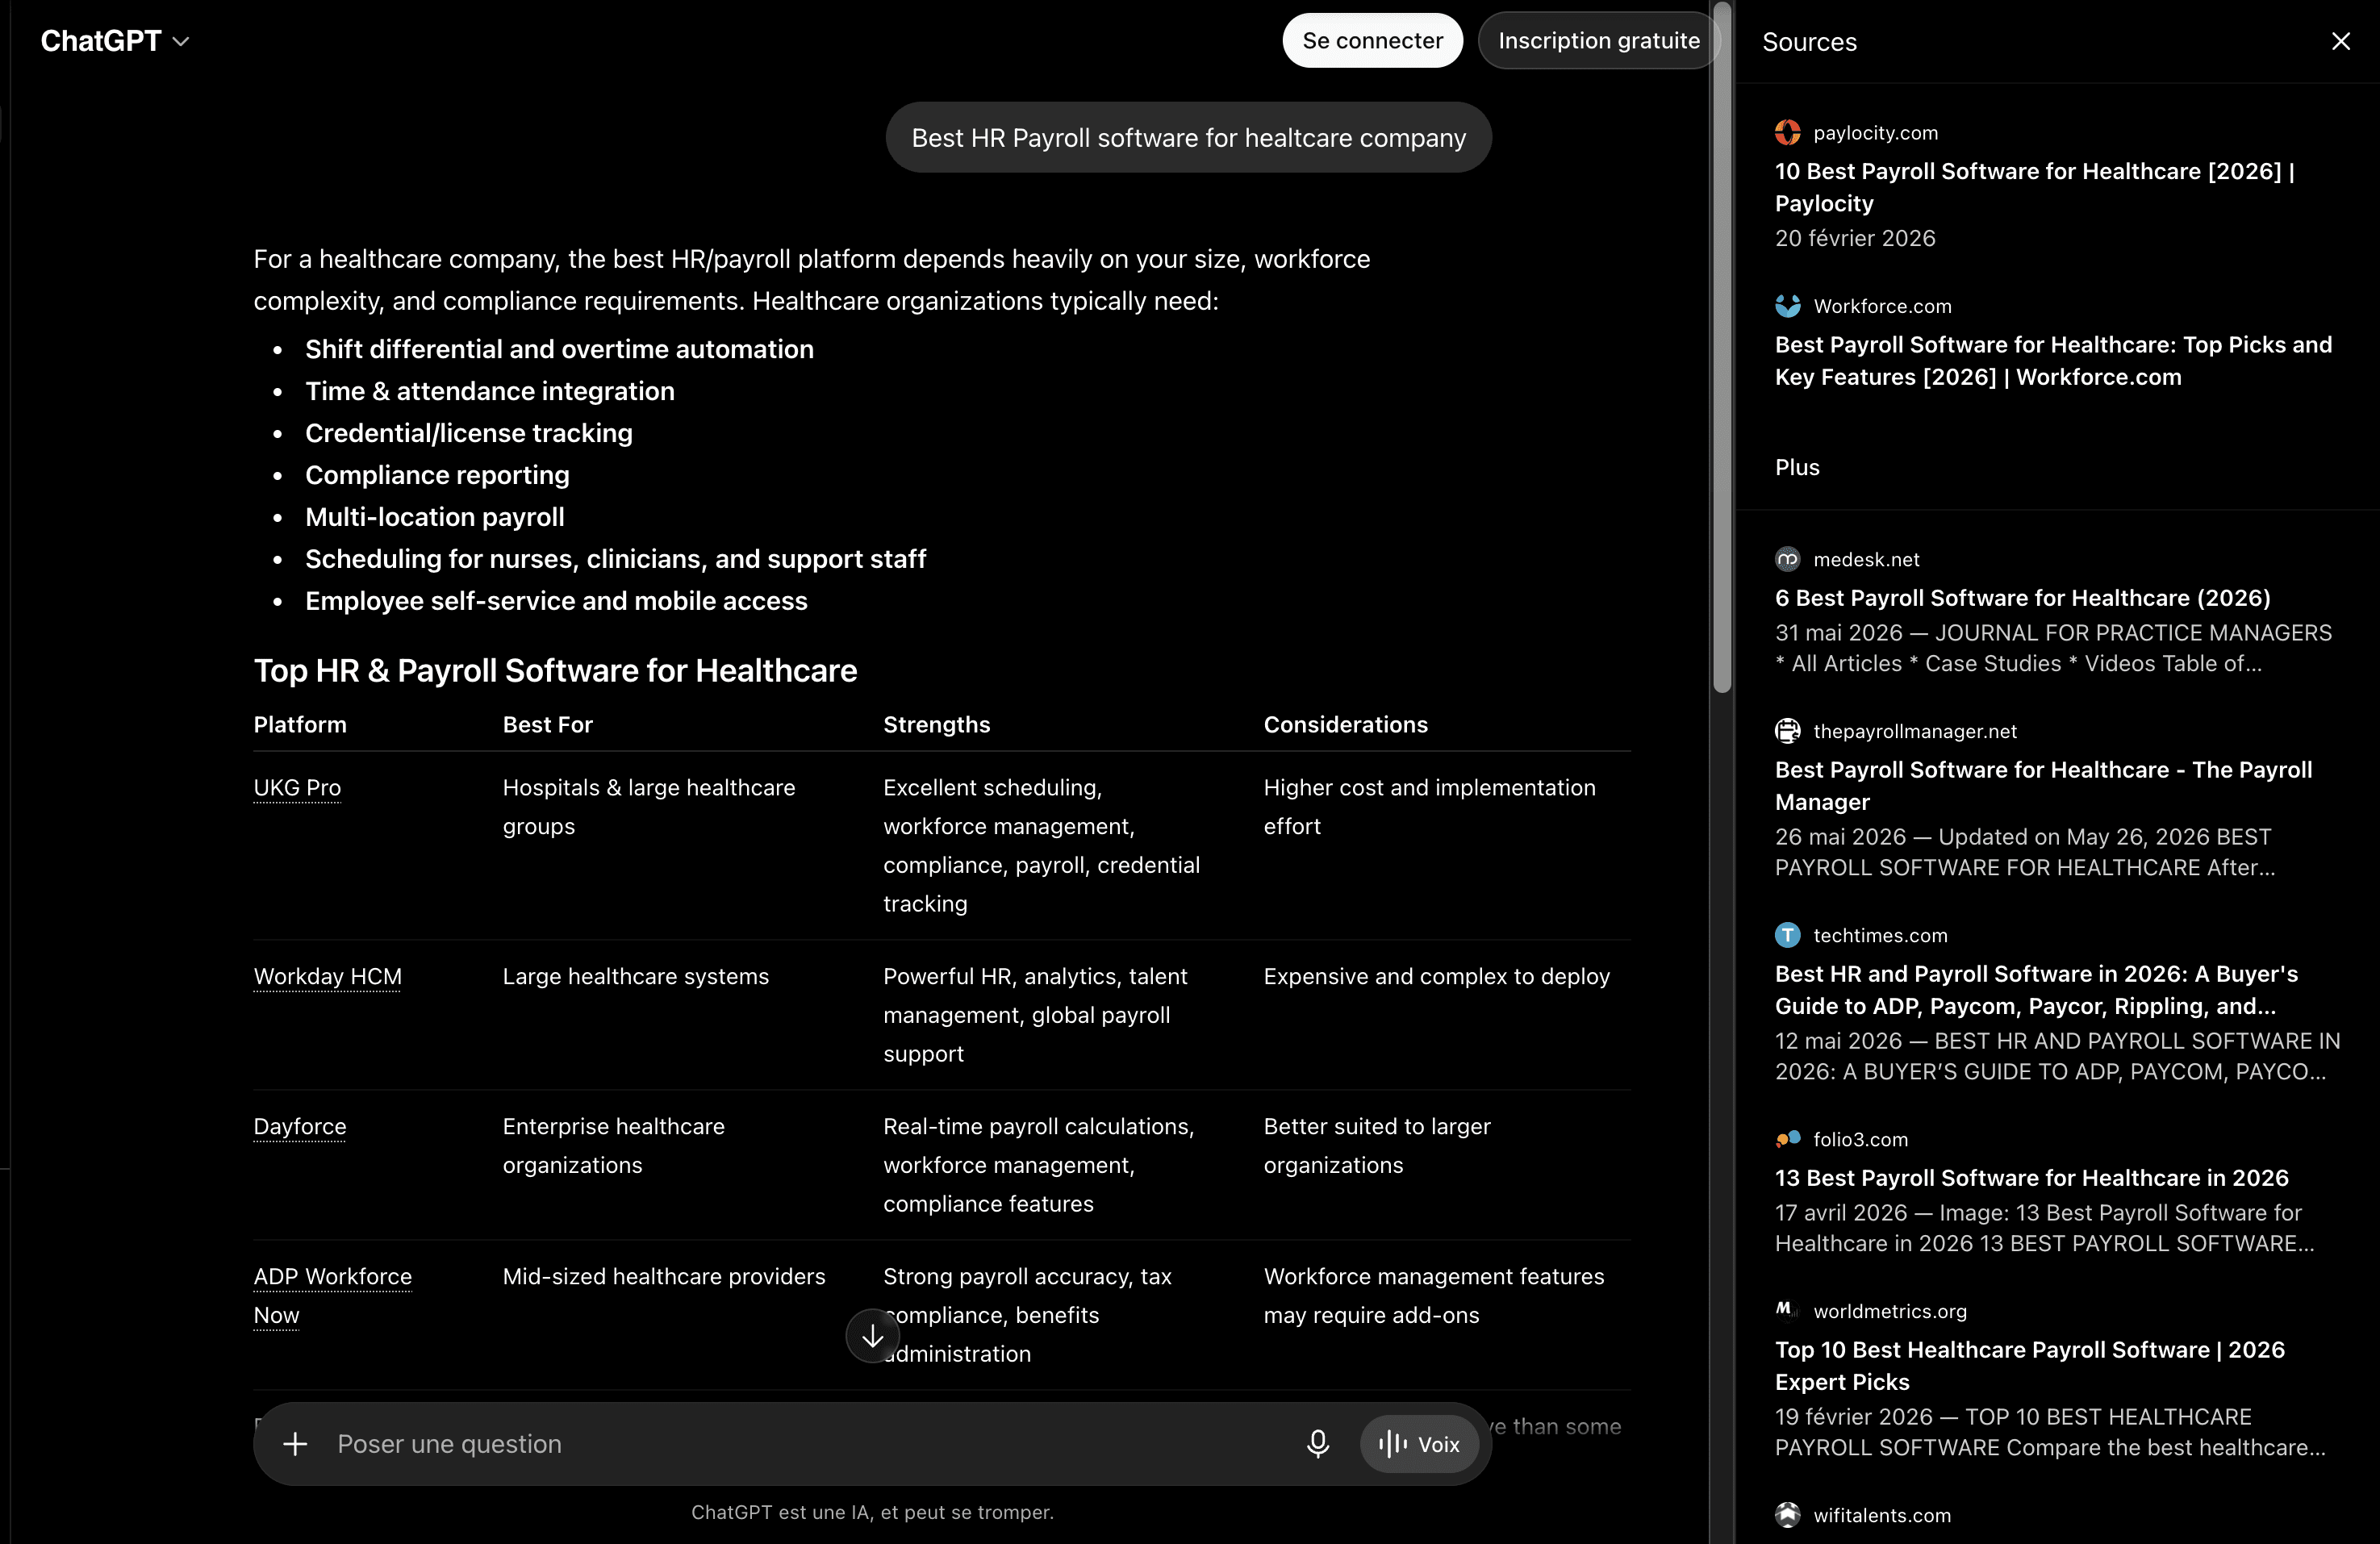Click 'Mid-sized healthcare providers' cell
Screen dimensions: 2380x1544
pyautogui.click(x=663, y=1276)
